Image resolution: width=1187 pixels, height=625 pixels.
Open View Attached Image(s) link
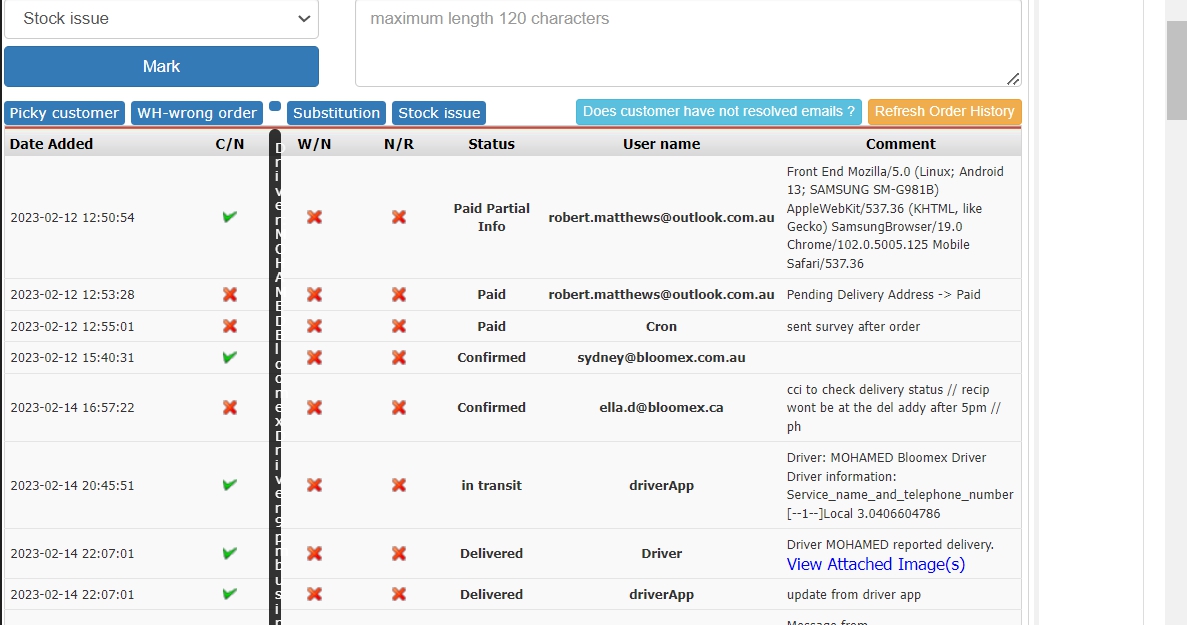(x=876, y=564)
